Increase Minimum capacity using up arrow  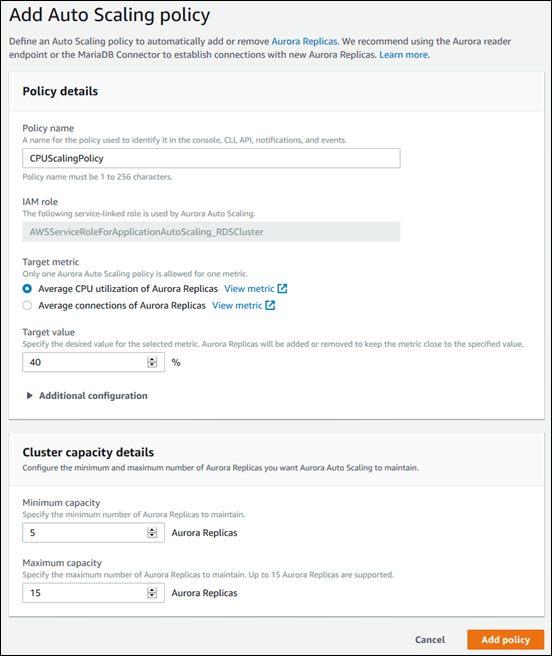tap(152, 530)
